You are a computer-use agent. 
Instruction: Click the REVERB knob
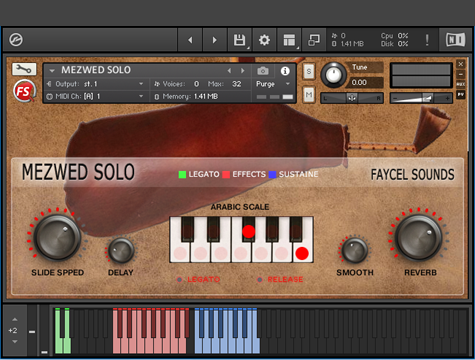419,238
